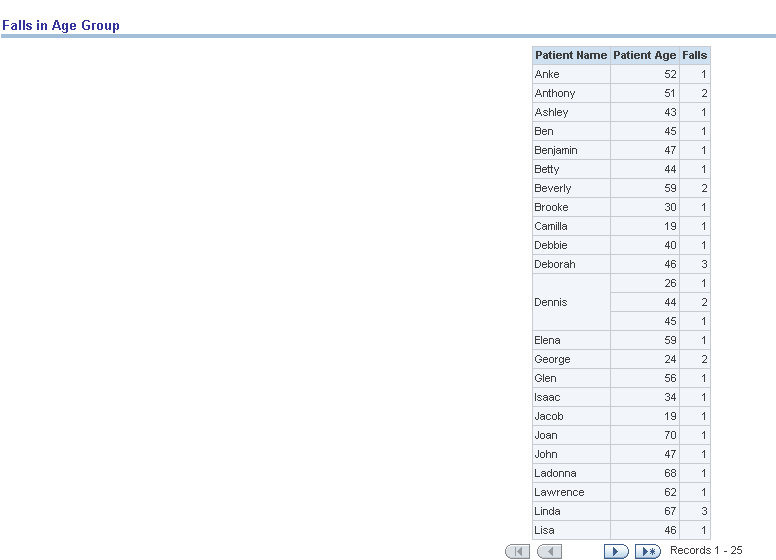The height and width of the screenshot is (560, 776).
Task: Click age 68 in Ladonna's row
Action: tap(645, 473)
